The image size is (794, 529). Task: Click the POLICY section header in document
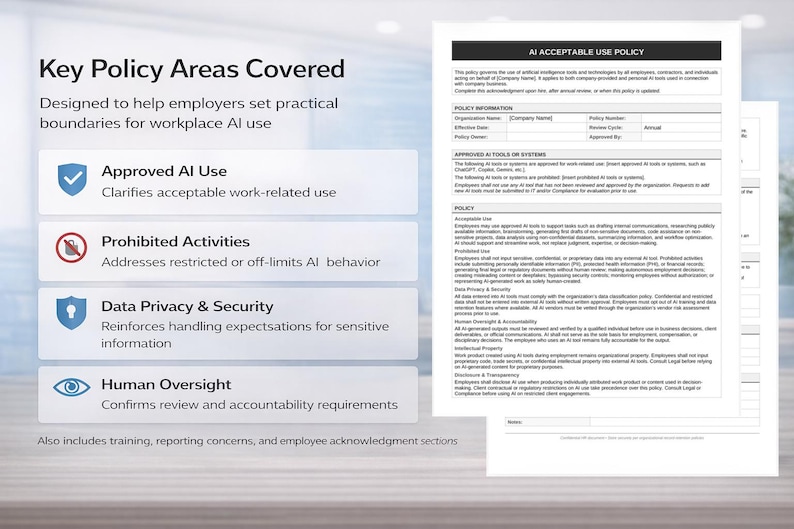586,208
